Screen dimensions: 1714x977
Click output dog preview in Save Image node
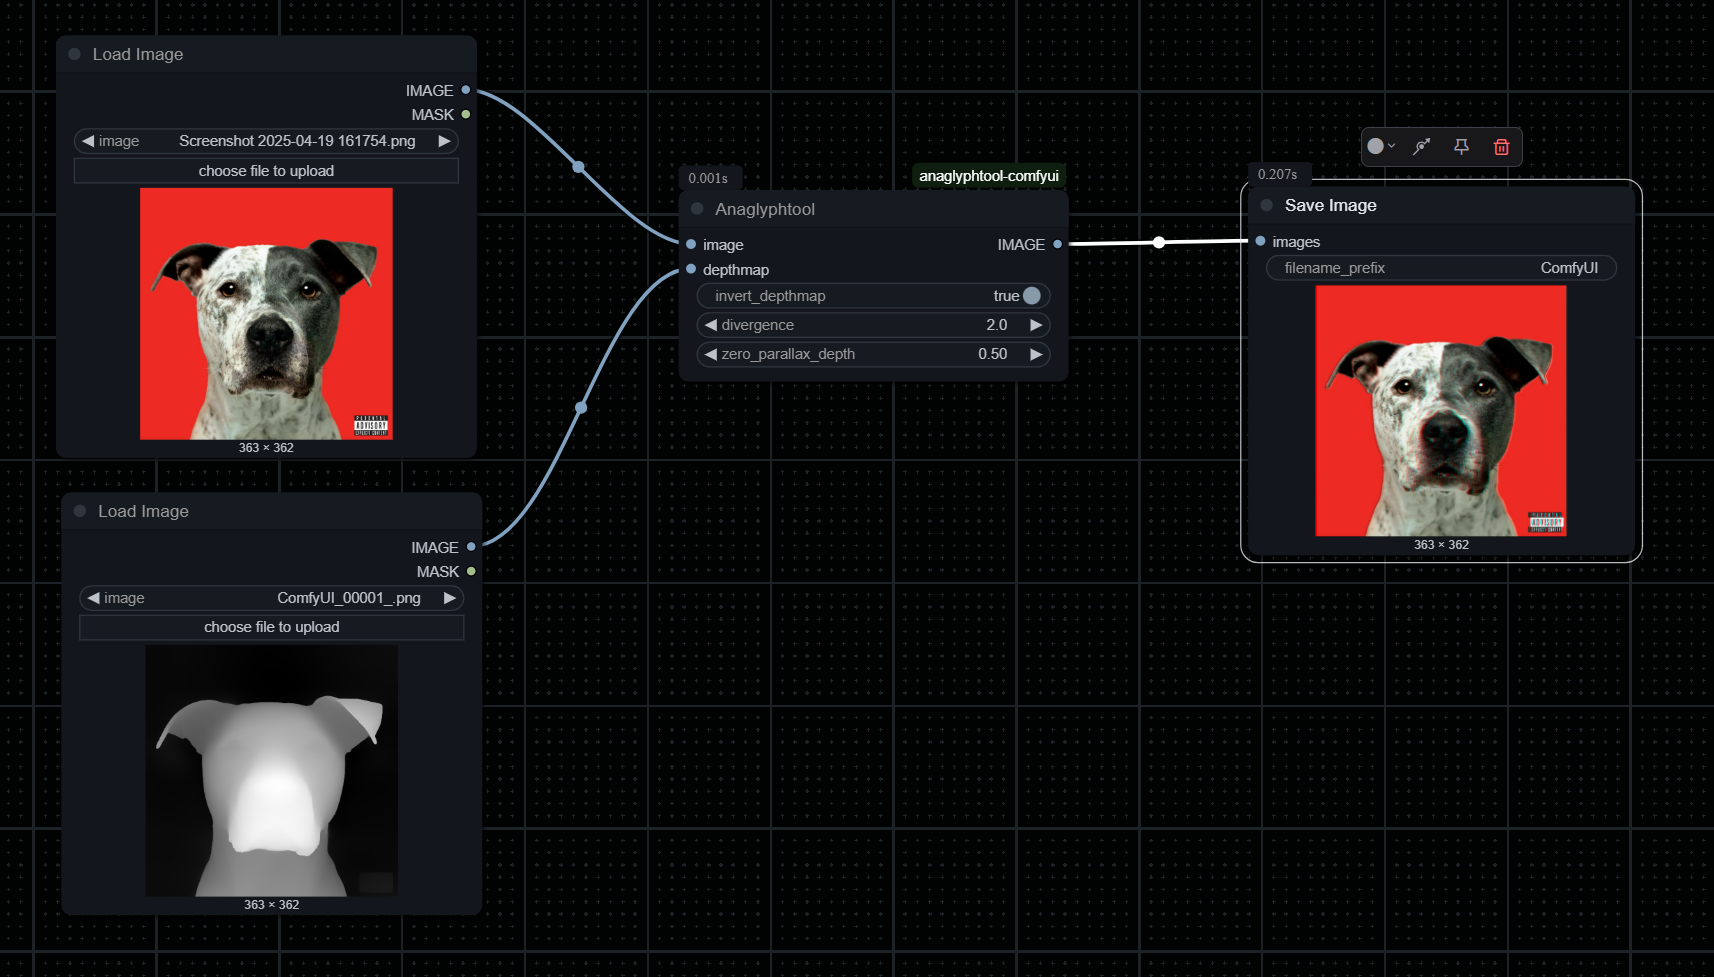(1441, 411)
